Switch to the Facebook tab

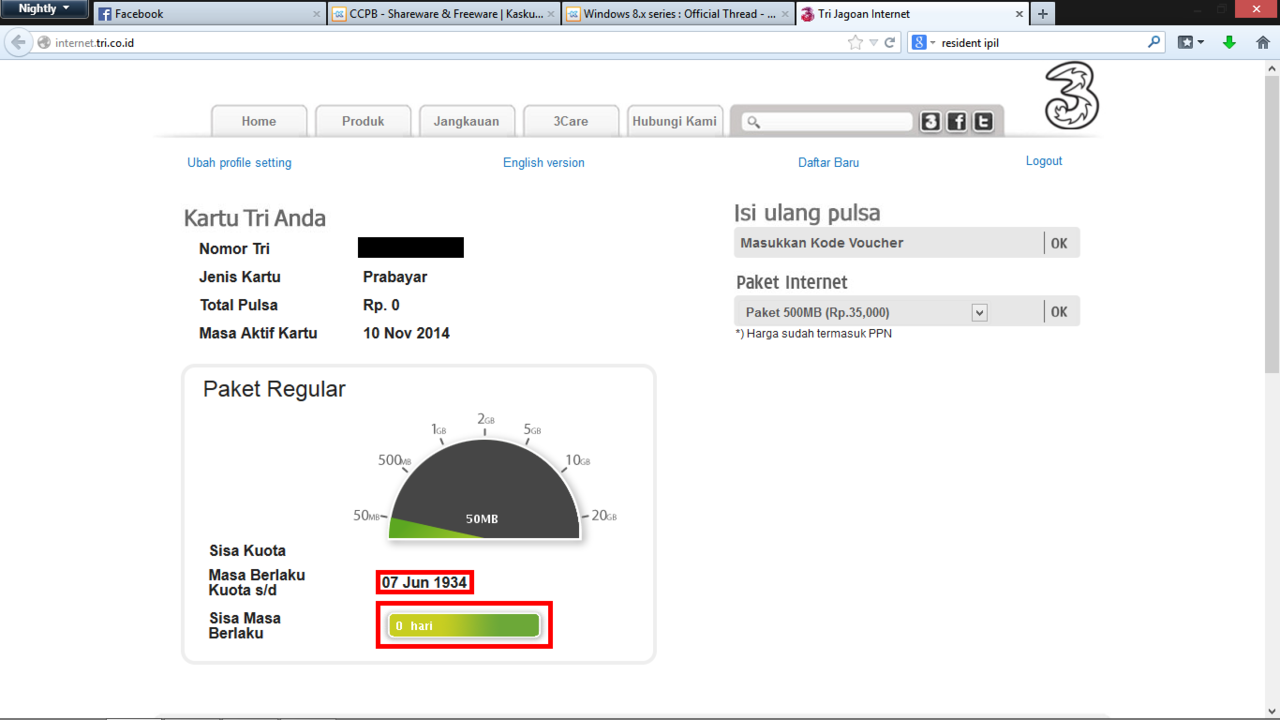point(210,14)
